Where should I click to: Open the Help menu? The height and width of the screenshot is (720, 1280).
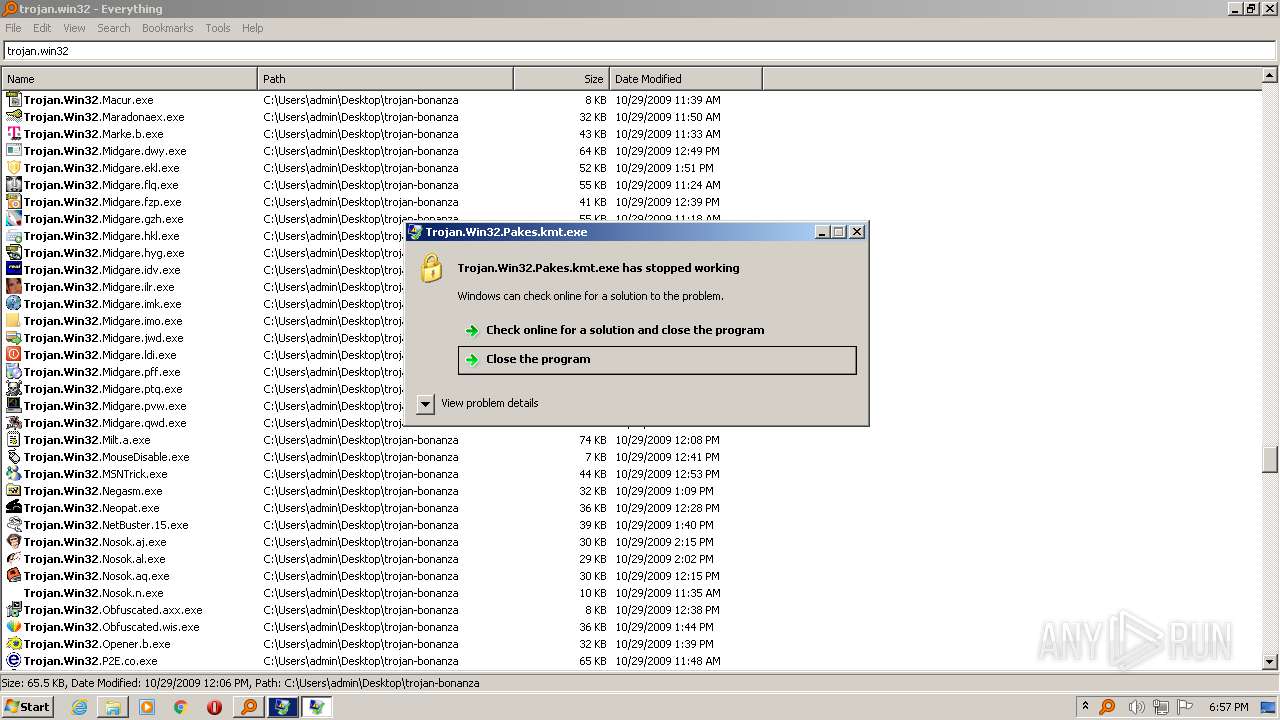pos(253,28)
